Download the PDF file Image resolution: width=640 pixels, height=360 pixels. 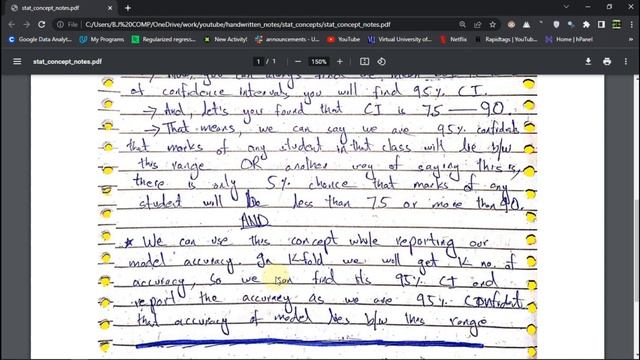coord(588,61)
